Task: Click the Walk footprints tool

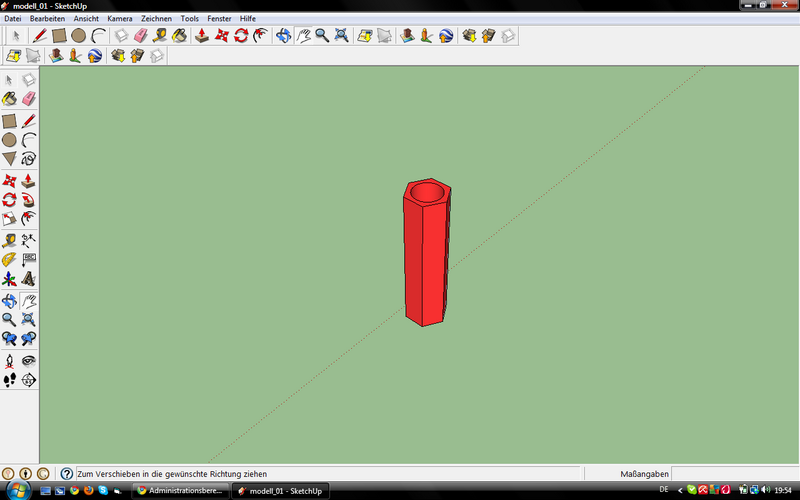Action: pos(9,380)
